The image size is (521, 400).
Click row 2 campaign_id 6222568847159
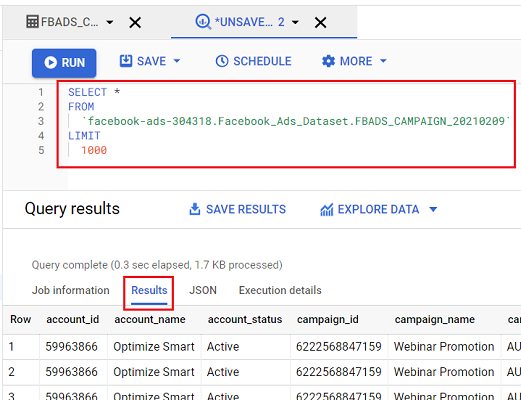(339, 372)
